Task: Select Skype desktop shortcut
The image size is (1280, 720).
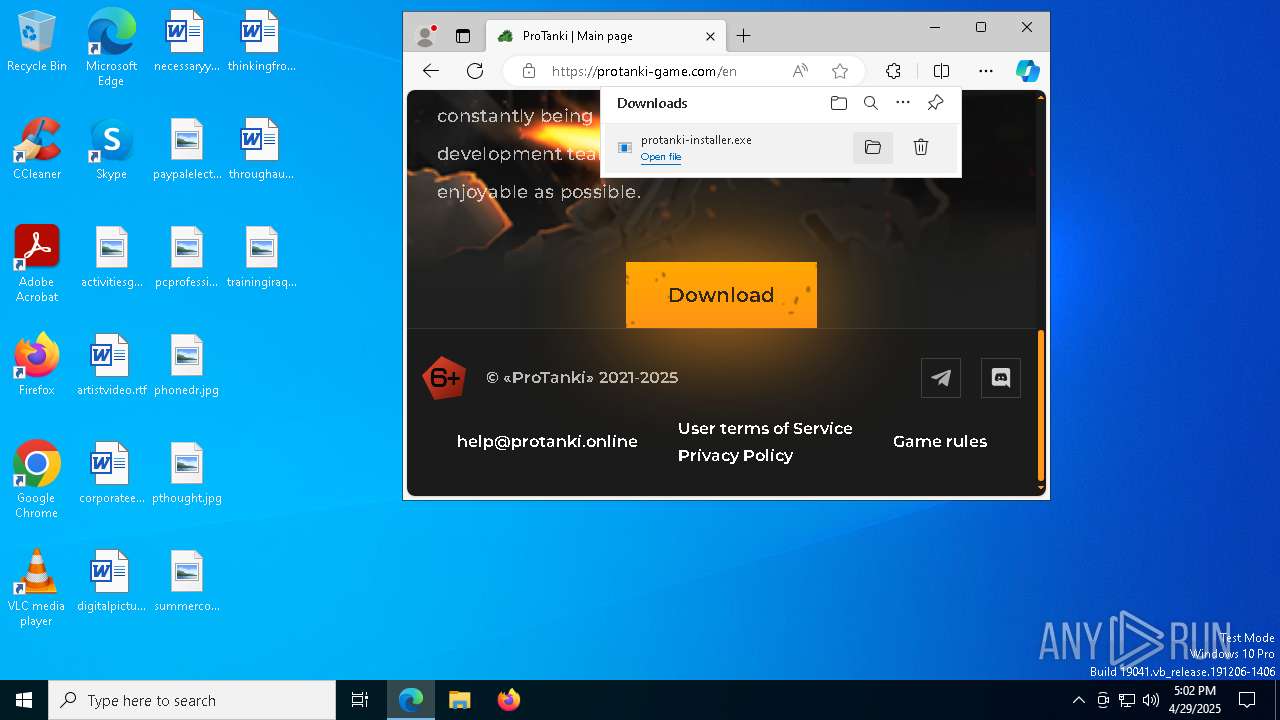Action: (111, 150)
